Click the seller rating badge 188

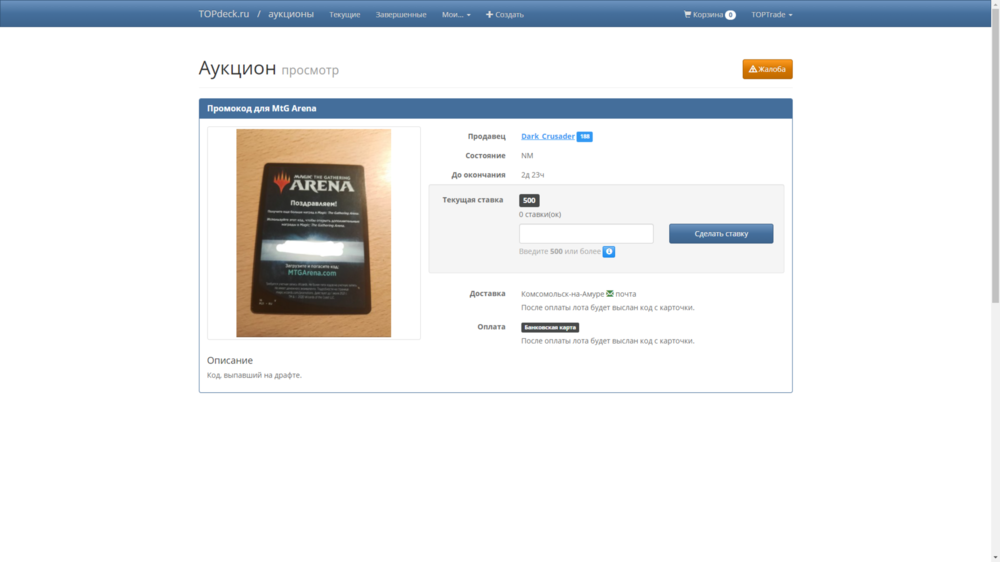[x=584, y=137]
